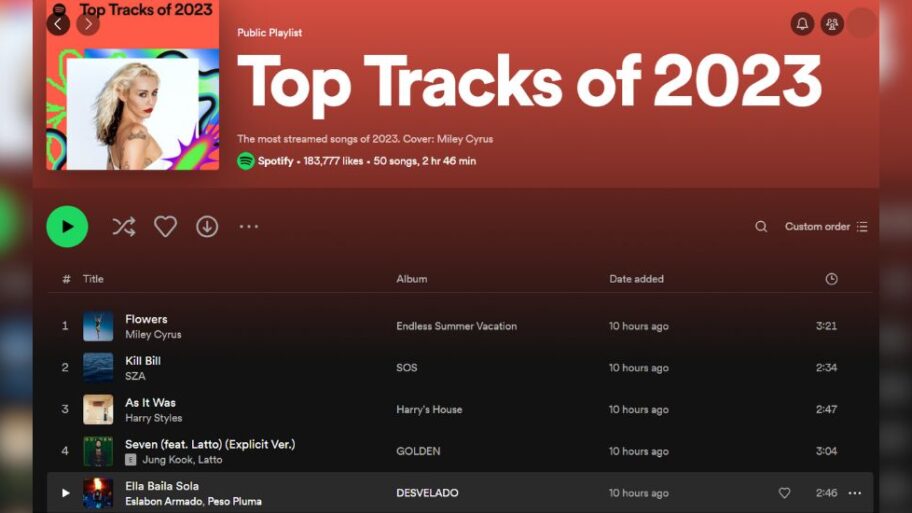Open the user profile avatar
The image size is (912, 513).
tap(862, 24)
